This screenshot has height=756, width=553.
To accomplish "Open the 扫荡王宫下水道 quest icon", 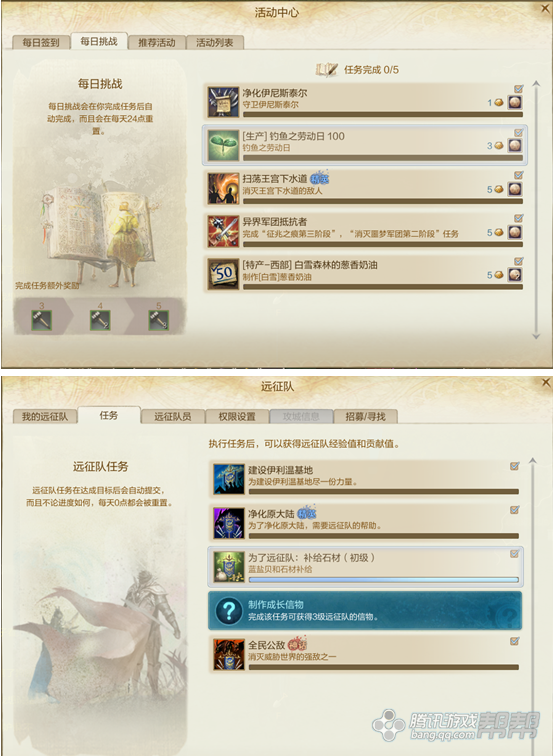I will 223,189.
